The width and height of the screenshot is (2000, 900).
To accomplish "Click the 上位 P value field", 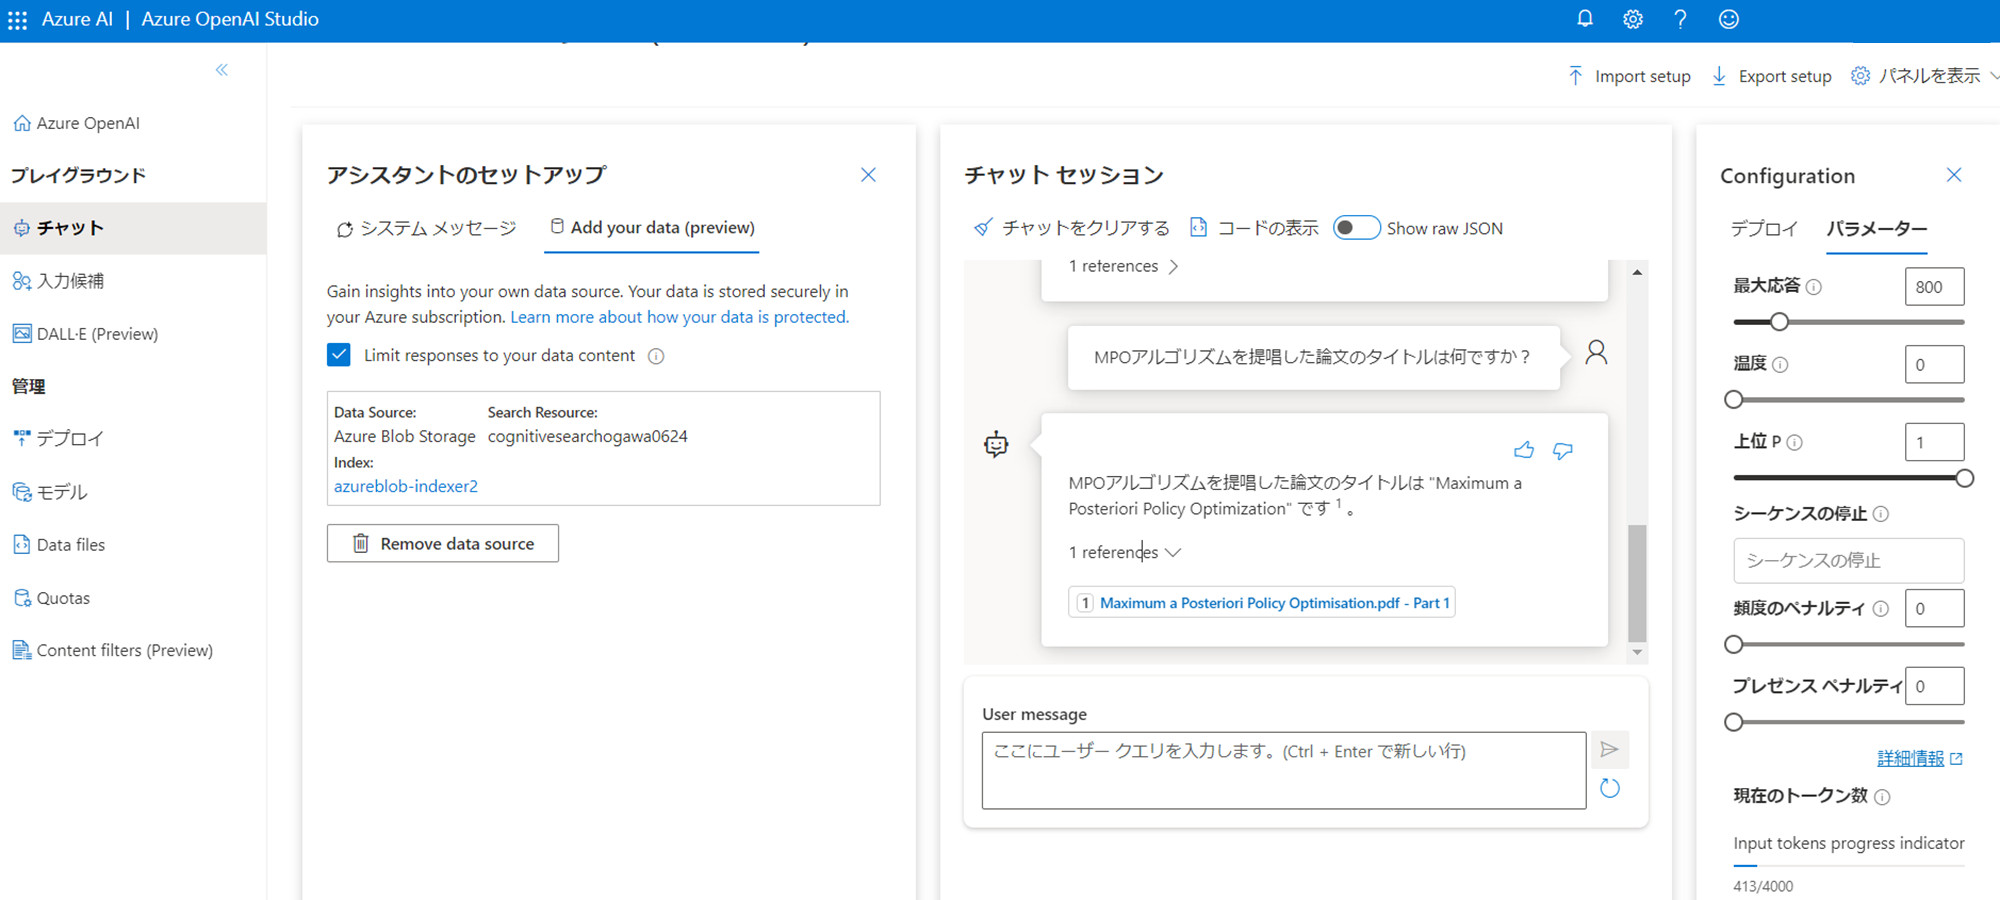I will coord(1934,442).
